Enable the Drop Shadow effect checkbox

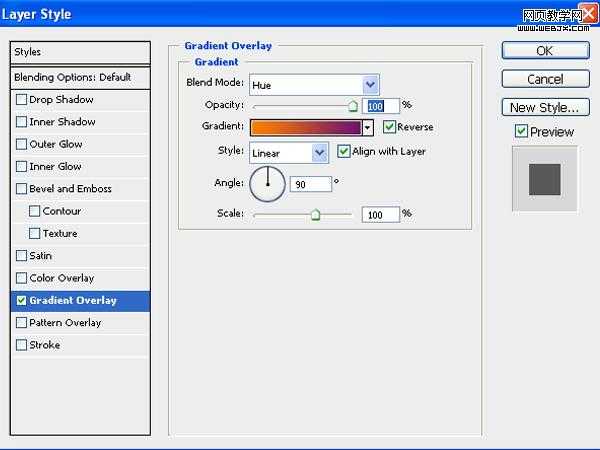point(22,100)
